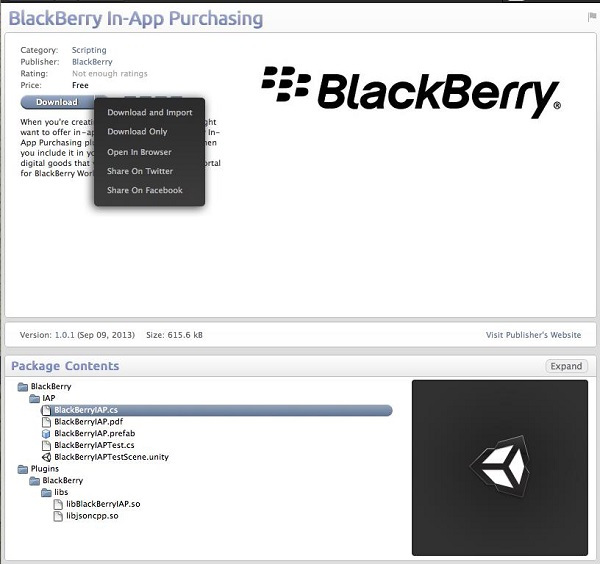Click the Size: 615.6 kB text
Screen dimensions: 600x564
coord(174,335)
